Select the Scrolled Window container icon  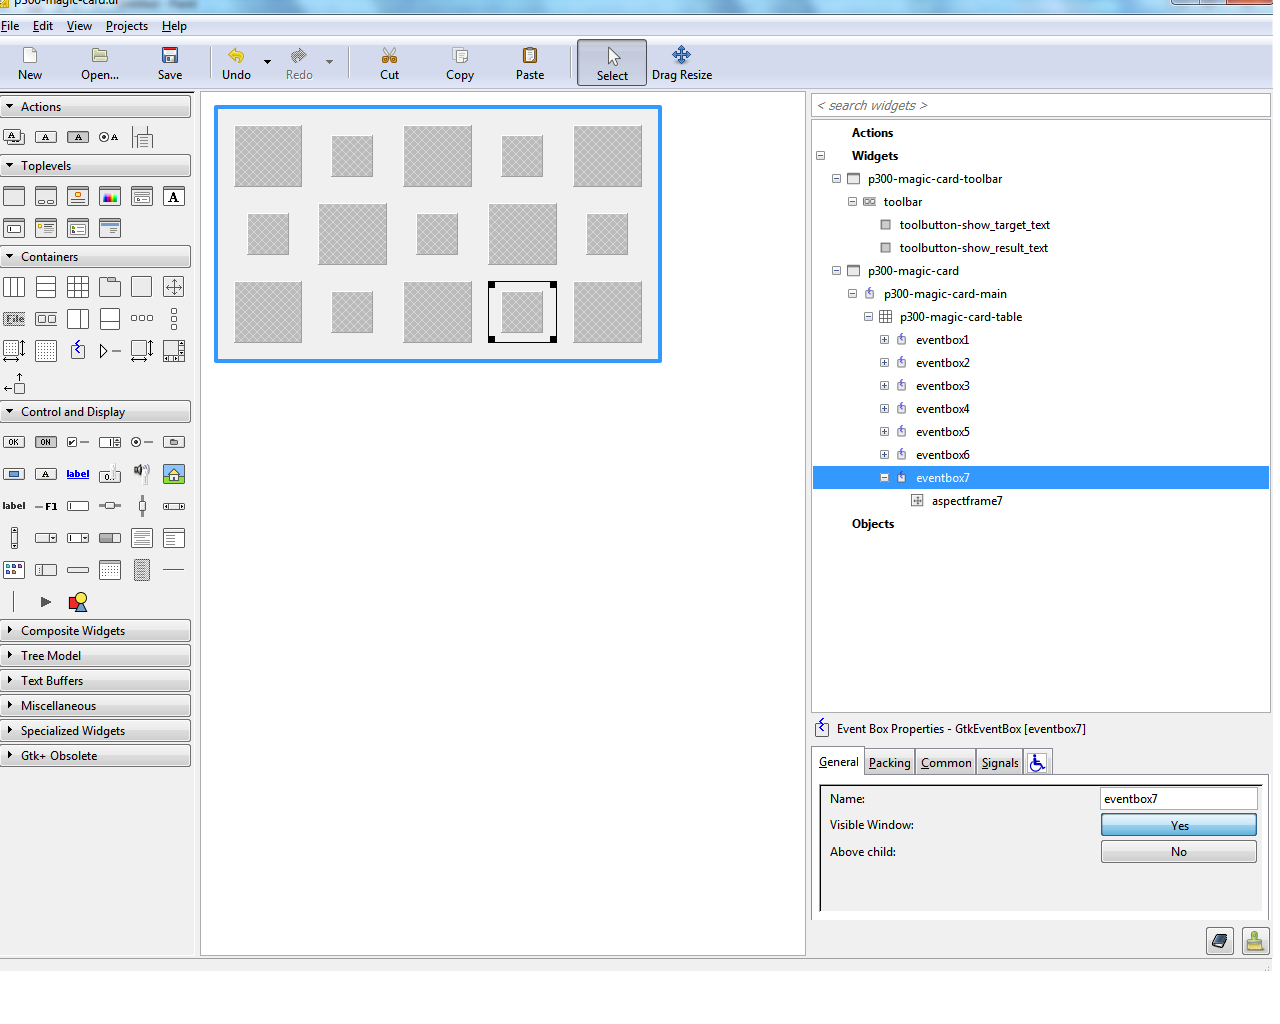pyautogui.click(x=174, y=350)
